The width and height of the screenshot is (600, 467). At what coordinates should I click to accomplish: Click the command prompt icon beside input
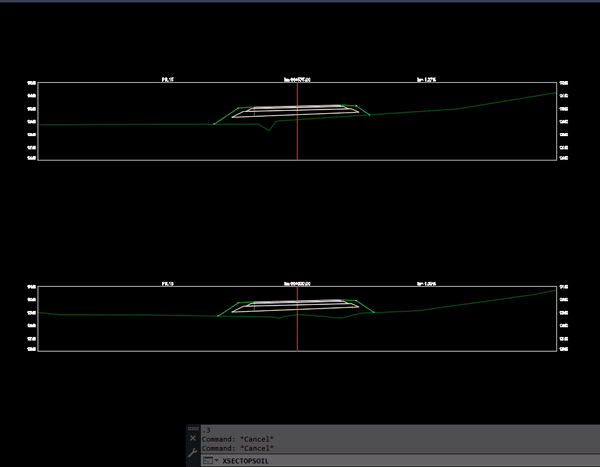tap(207, 461)
